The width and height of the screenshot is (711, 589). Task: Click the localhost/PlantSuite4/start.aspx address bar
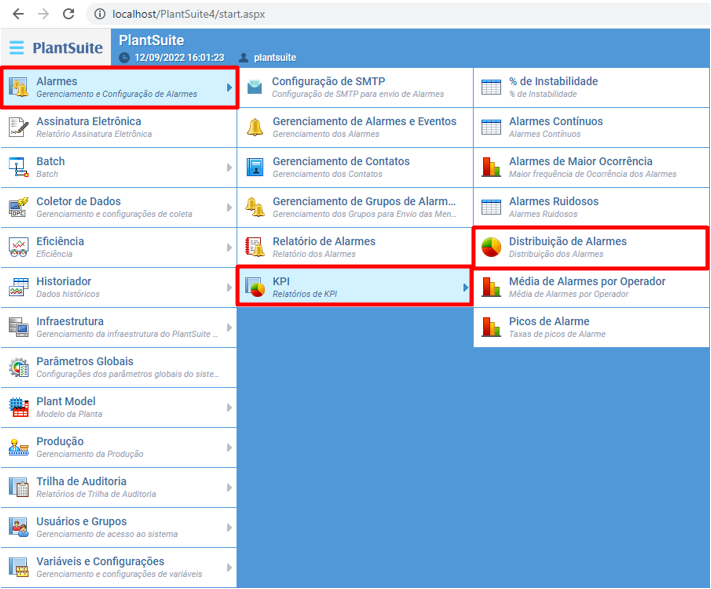click(397, 14)
